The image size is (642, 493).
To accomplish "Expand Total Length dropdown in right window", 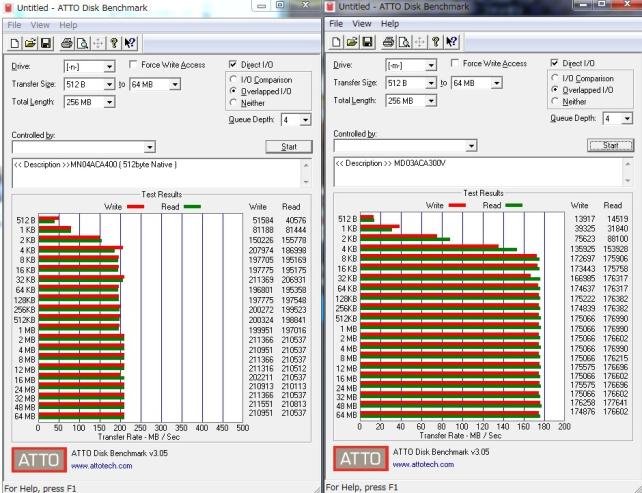I will [x=432, y=100].
